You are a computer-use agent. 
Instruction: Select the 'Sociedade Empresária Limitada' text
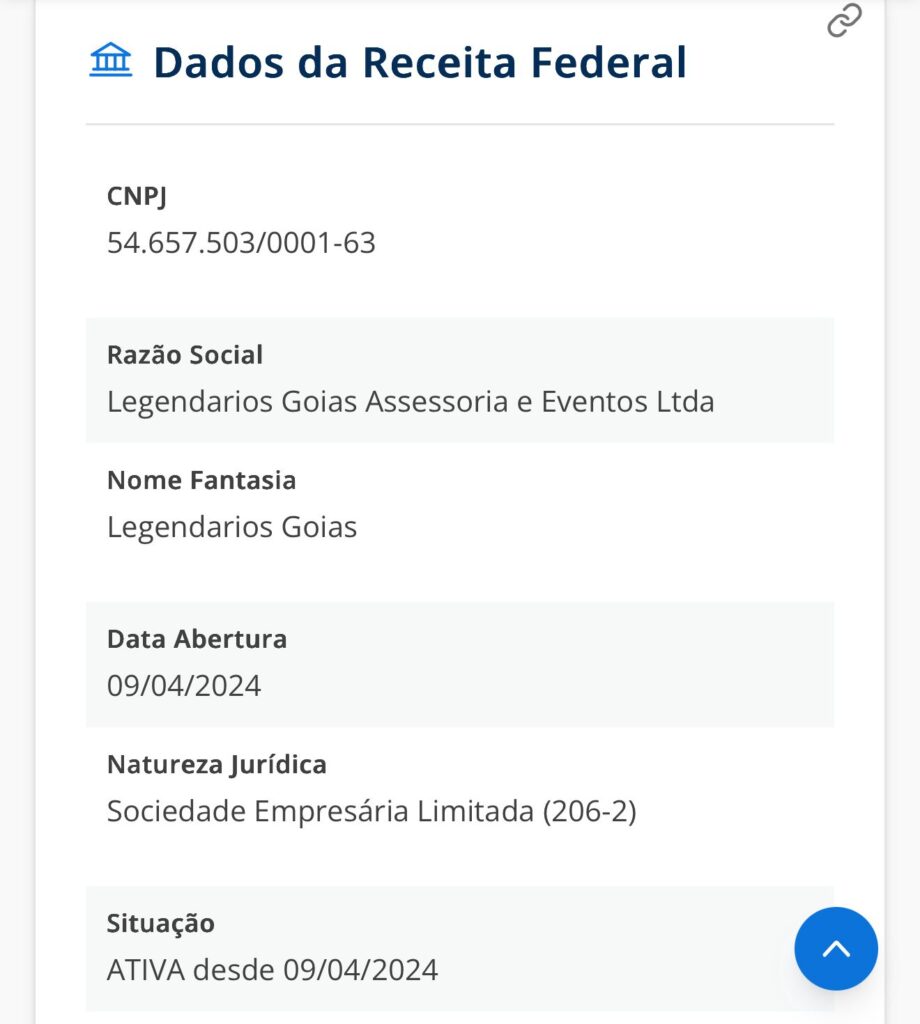(x=320, y=811)
